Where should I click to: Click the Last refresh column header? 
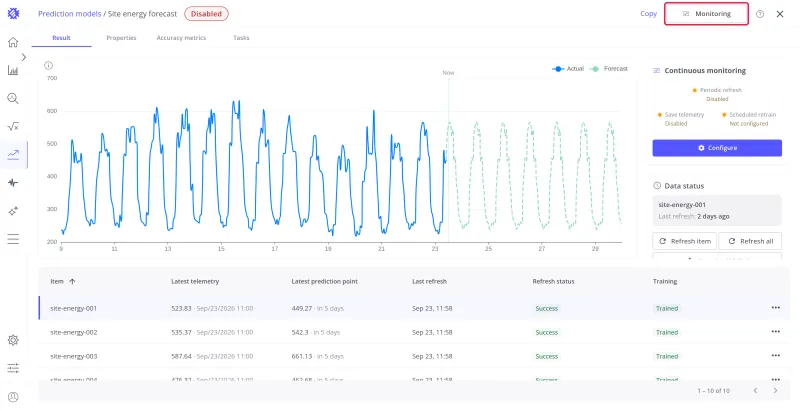point(430,281)
